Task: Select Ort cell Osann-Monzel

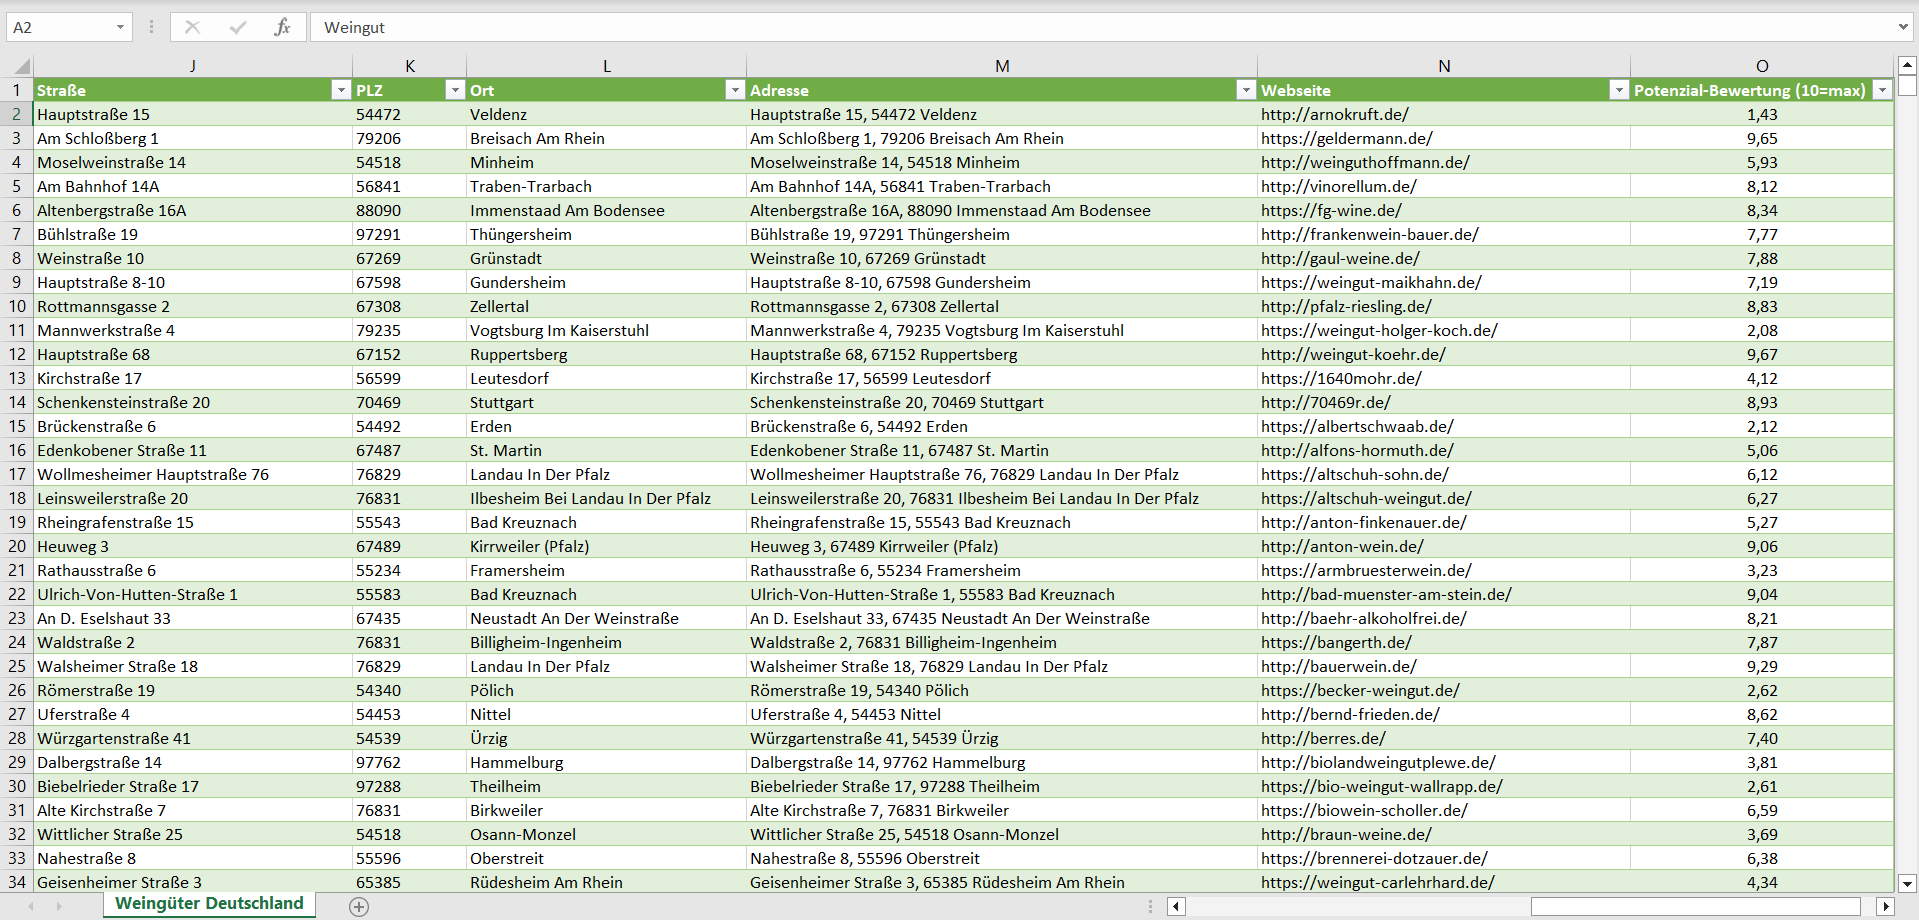Action: tap(607, 834)
